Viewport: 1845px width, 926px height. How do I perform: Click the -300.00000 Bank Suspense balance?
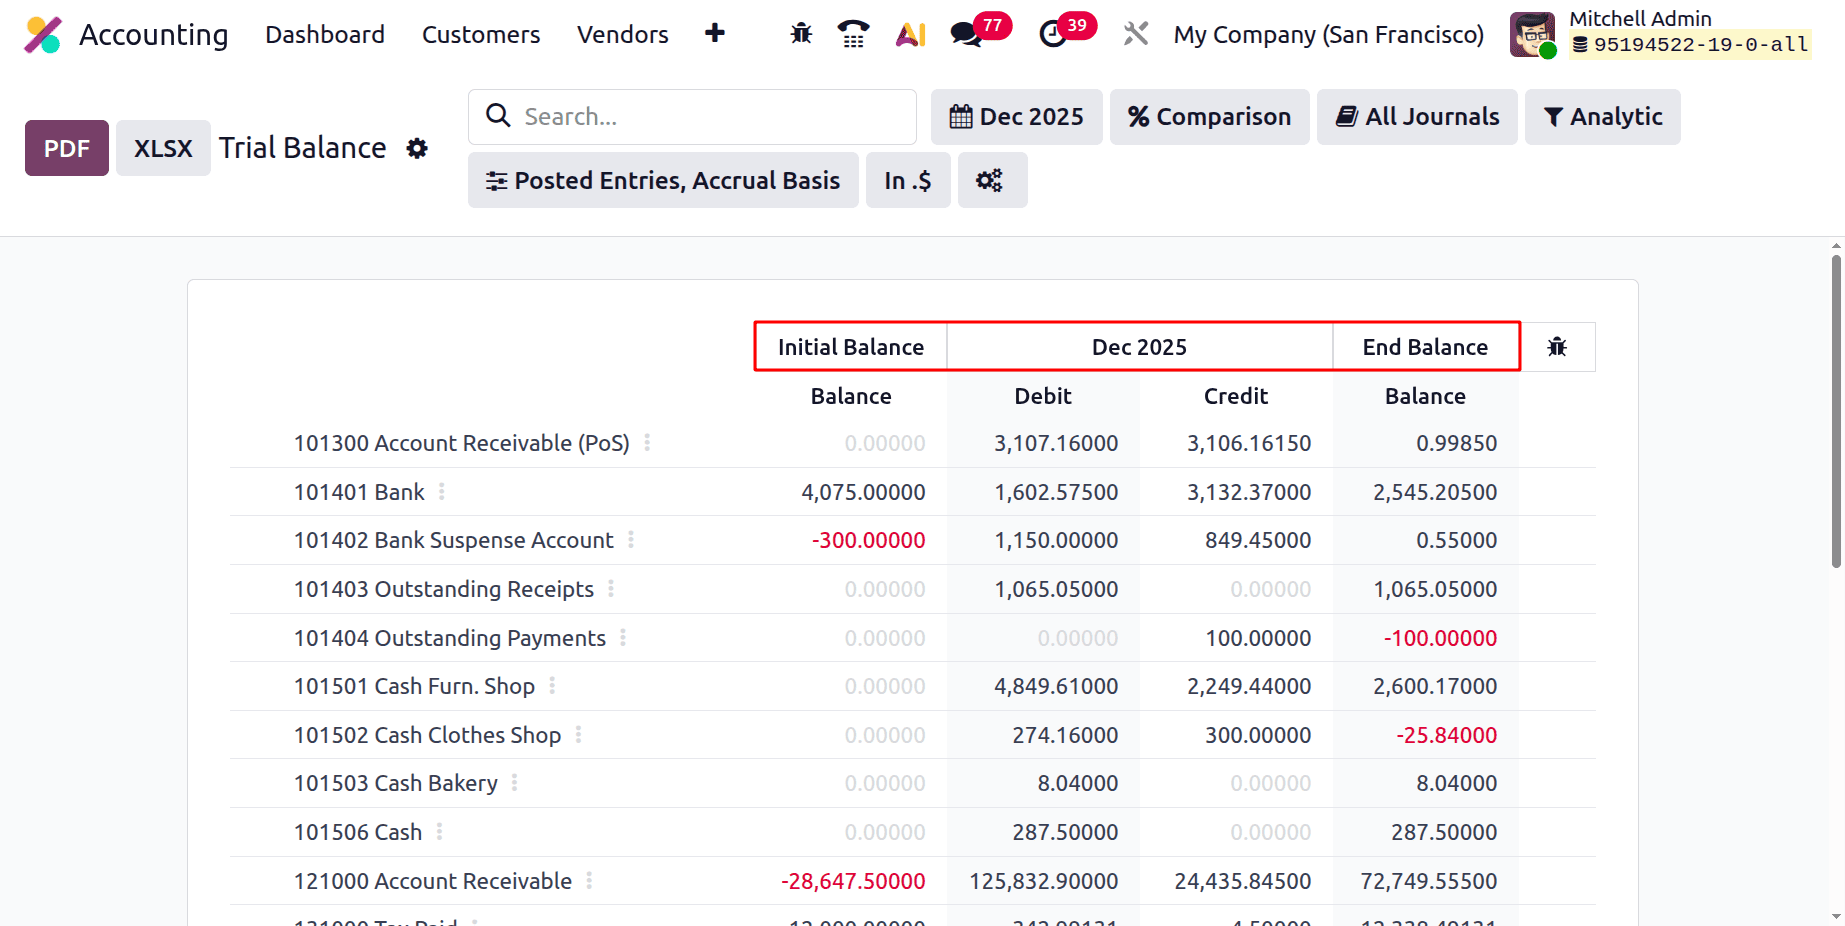[x=868, y=540]
